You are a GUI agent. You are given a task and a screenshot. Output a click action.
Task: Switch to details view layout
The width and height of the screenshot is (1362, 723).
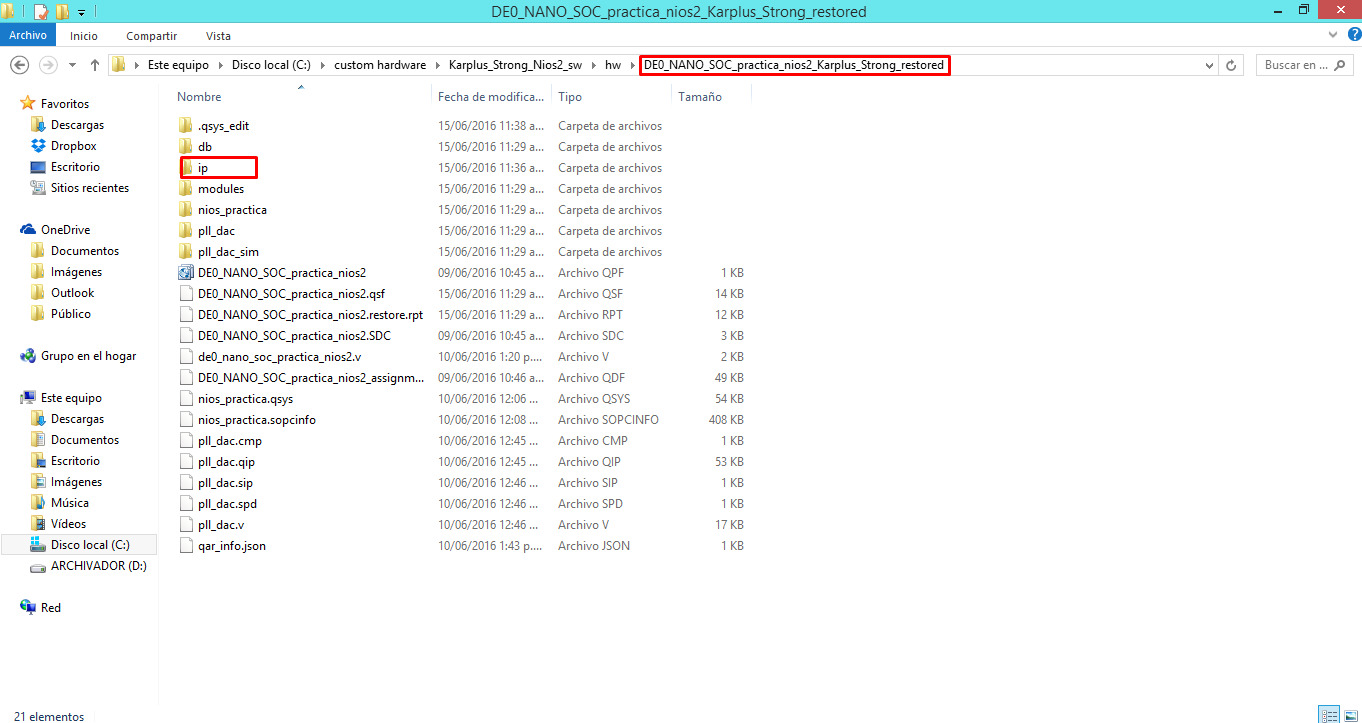(x=1328, y=715)
